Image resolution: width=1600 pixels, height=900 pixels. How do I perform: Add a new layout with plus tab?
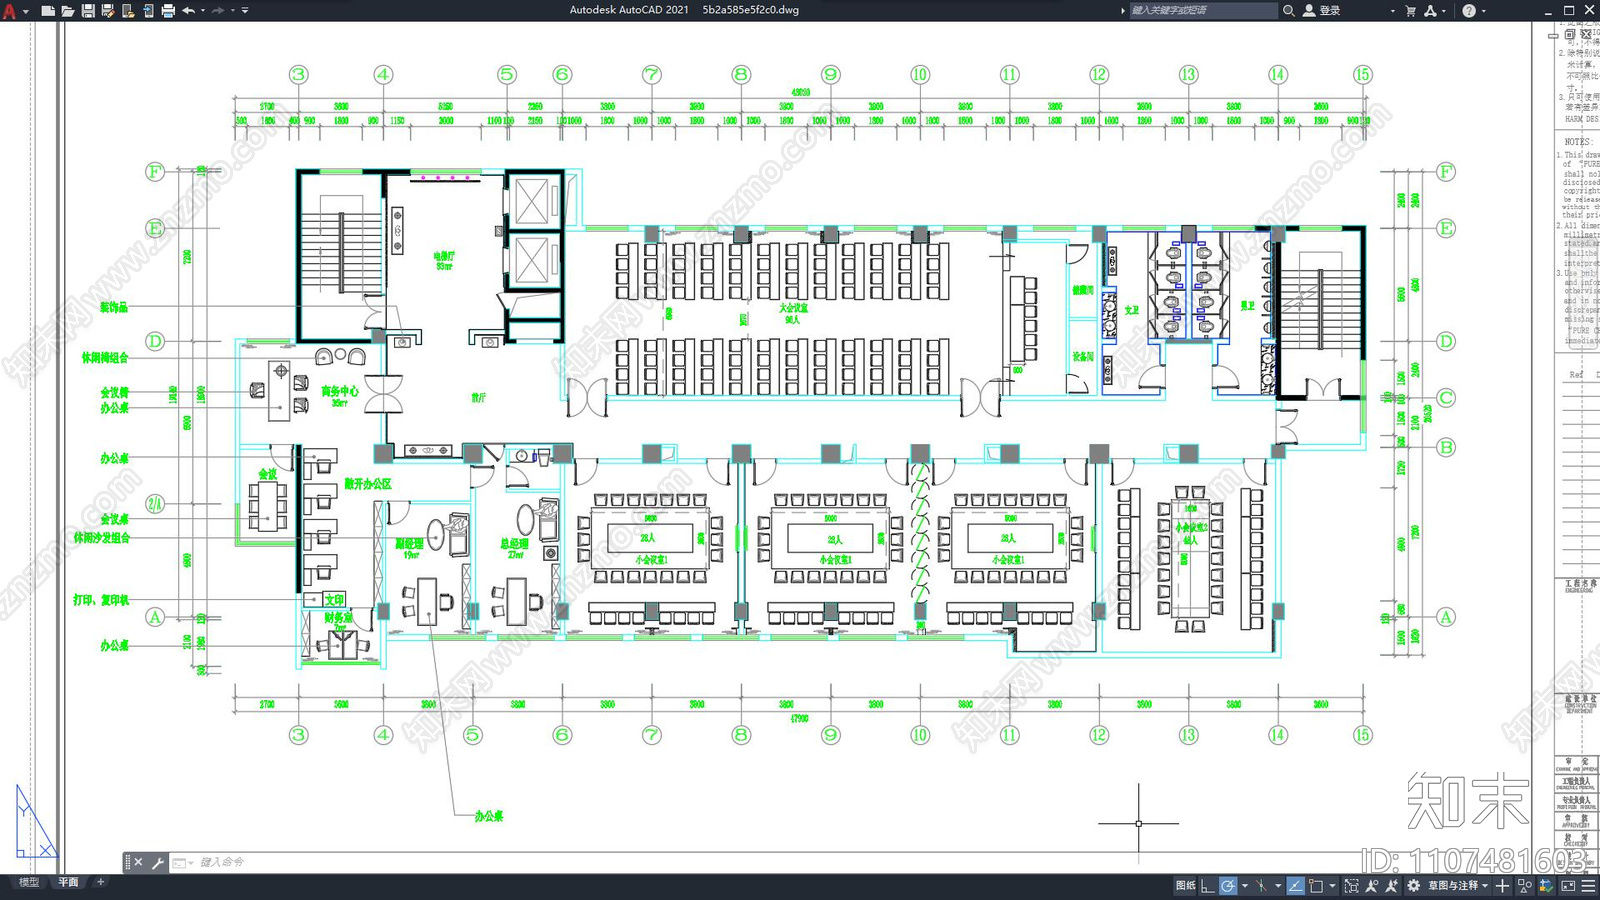pos(100,882)
